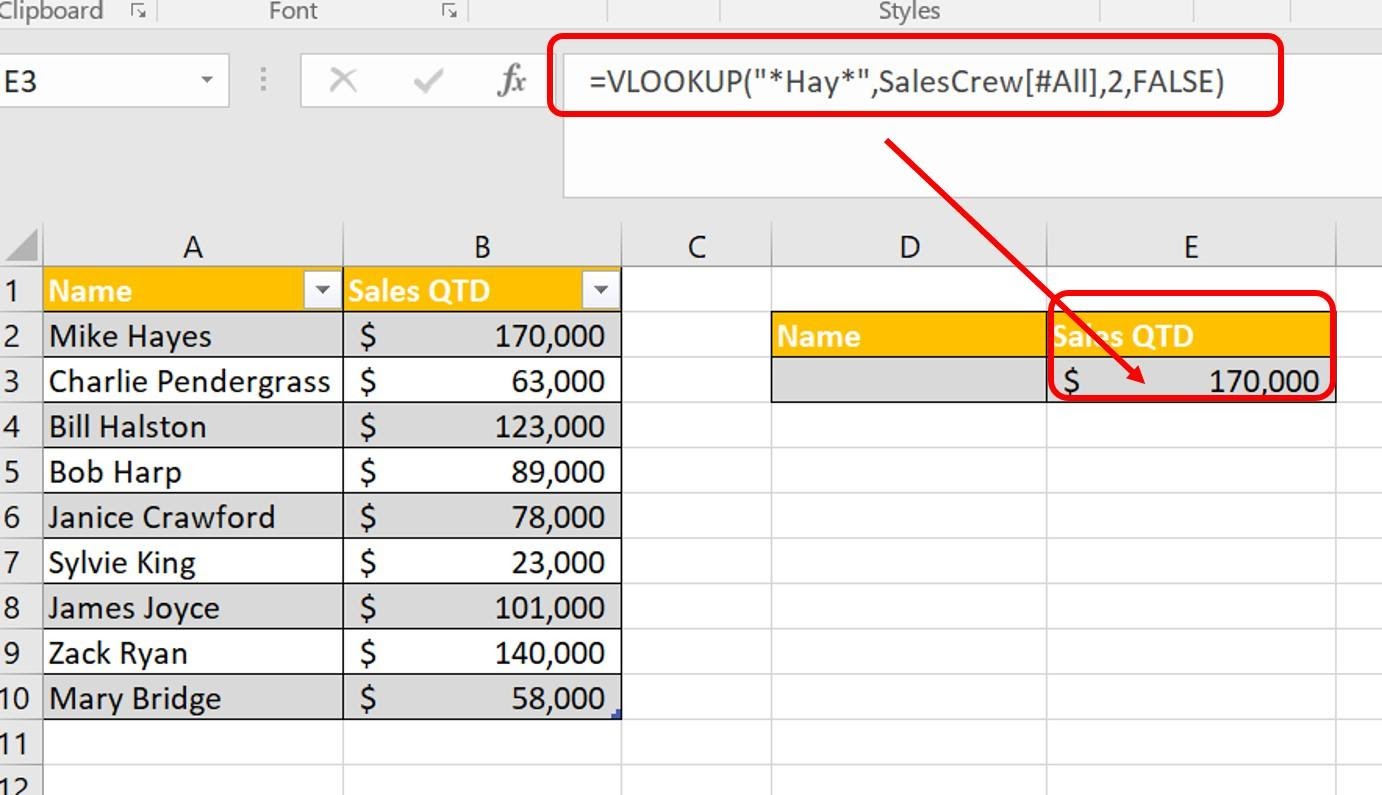Select column A header

coord(193,246)
